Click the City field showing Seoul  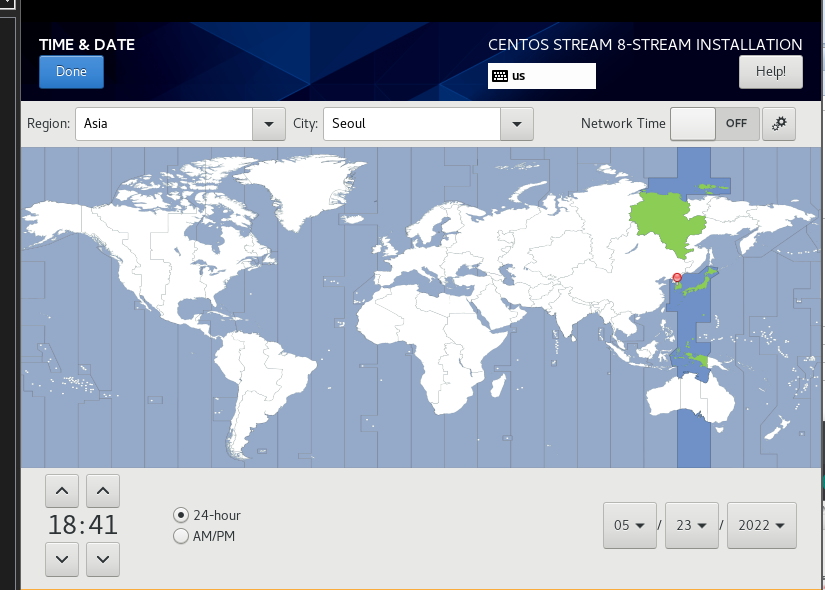(x=412, y=124)
